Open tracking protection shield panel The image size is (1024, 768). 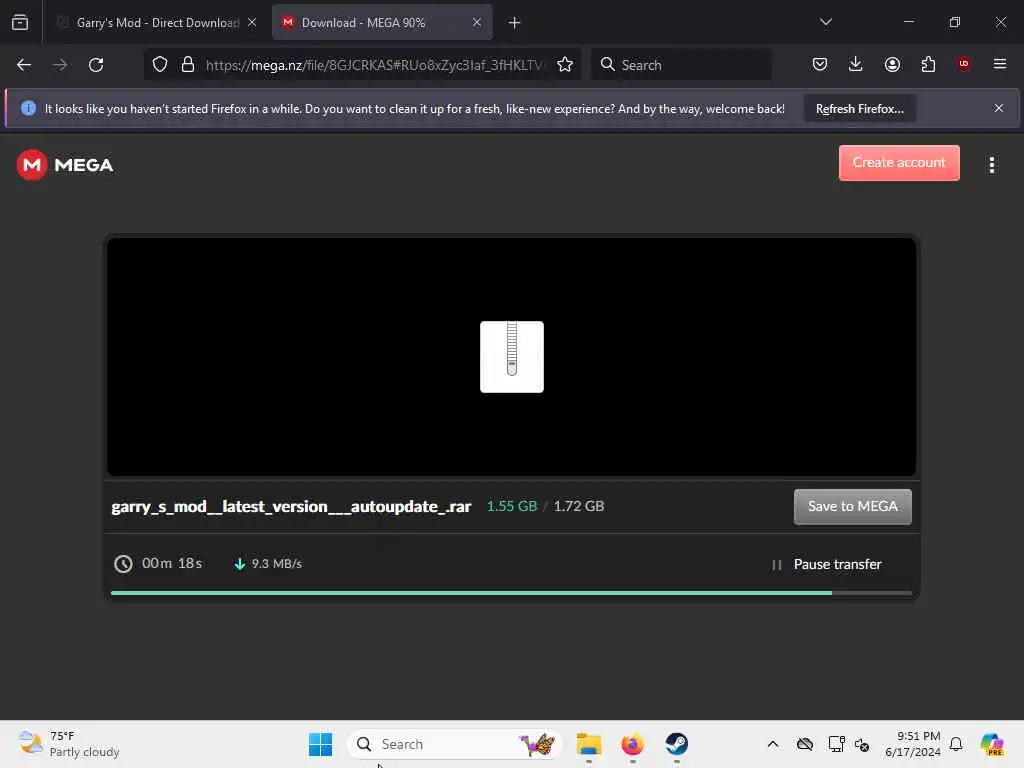coord(160,64)
